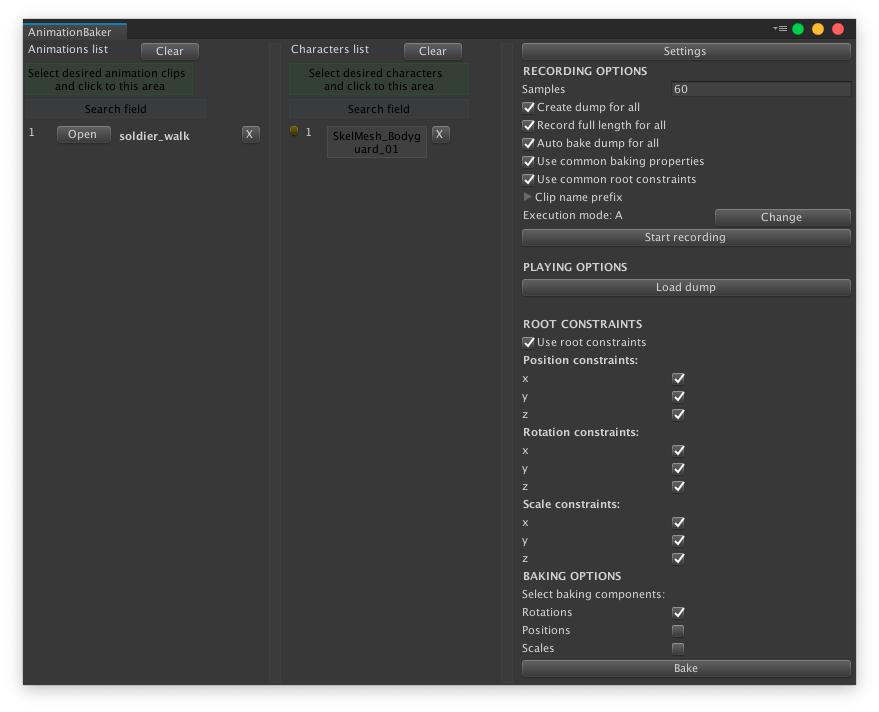Uncheck Scale constraints y checkbox
The width and height of the screenshot is (879, 712).
678,540
